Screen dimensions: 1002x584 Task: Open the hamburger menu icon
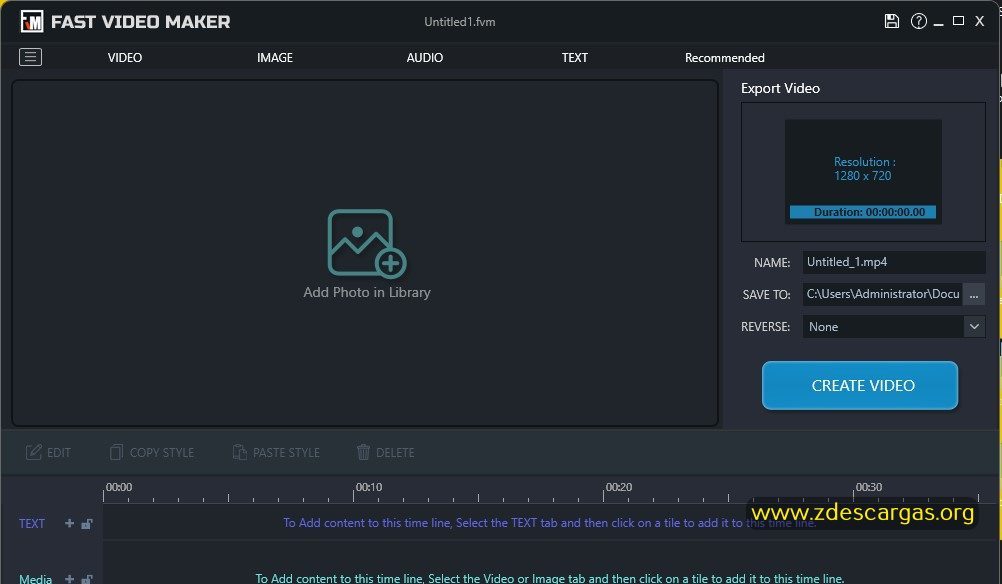click(30, 58)
